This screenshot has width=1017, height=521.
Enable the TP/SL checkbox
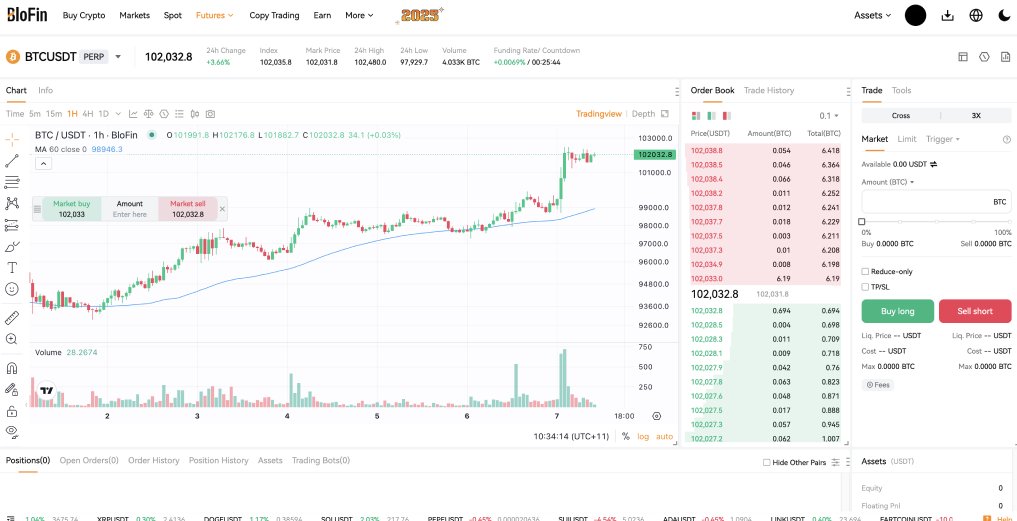865,287
